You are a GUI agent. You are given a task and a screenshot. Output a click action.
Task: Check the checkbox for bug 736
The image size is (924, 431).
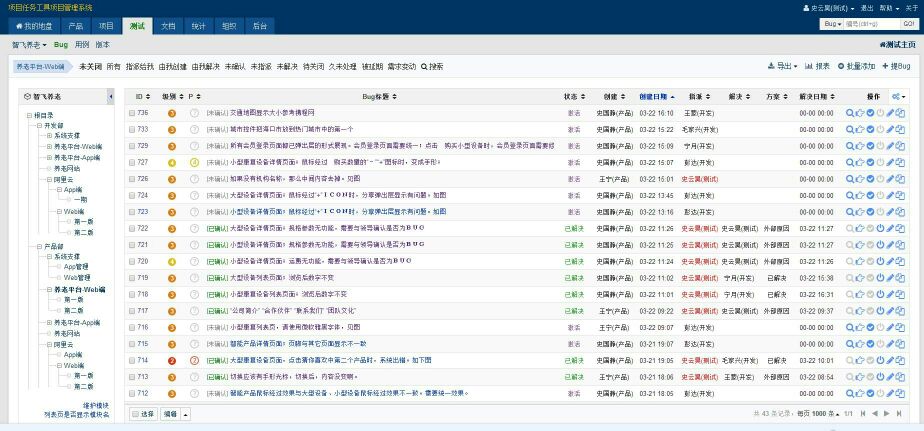pyautogui.click(x=132, y=113)
